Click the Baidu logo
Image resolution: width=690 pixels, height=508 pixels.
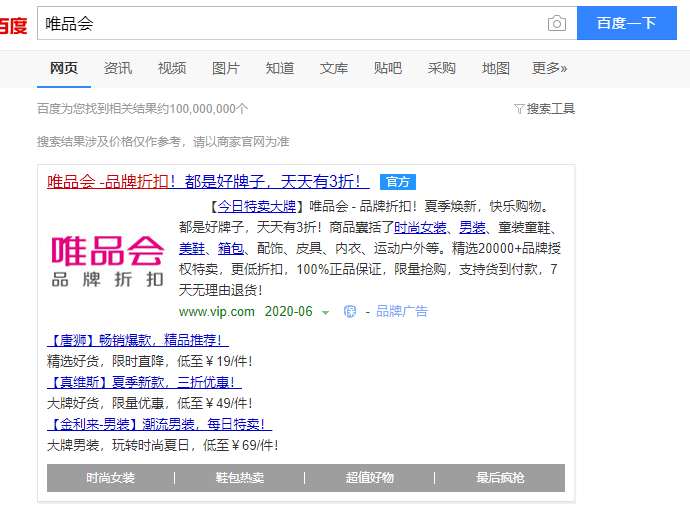point(13,25)
